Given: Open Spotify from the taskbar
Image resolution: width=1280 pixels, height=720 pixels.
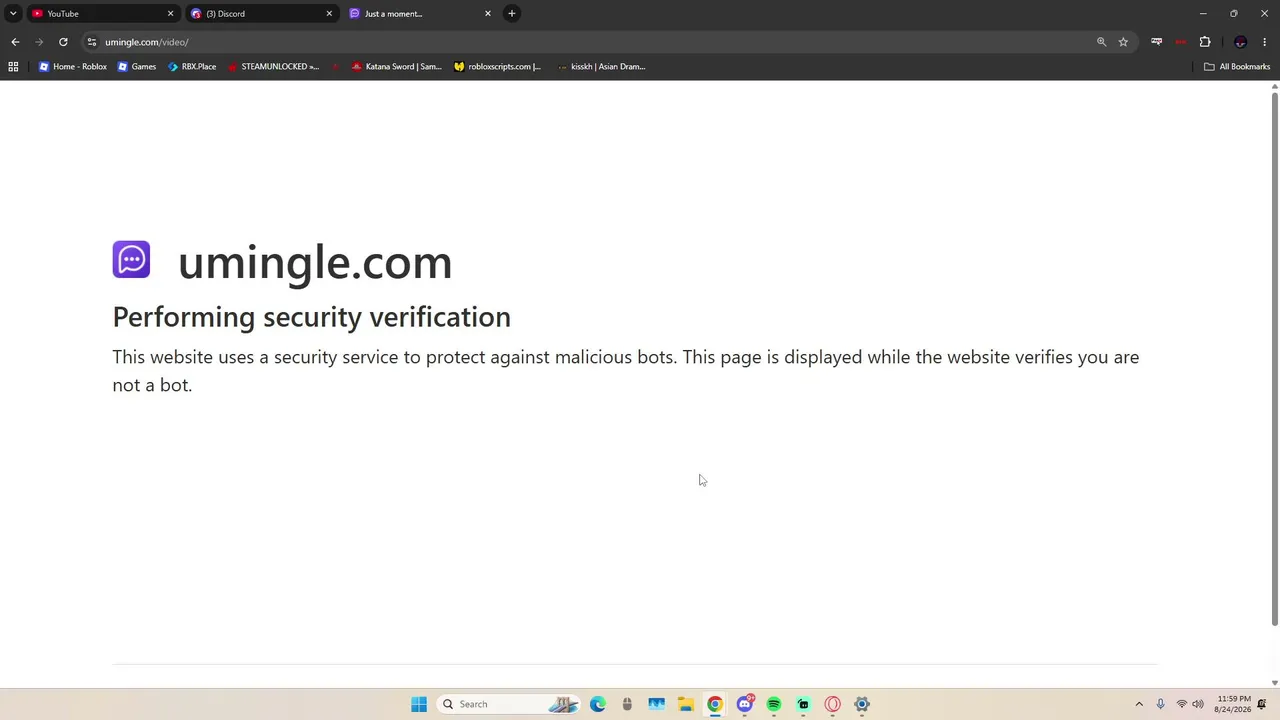Looking at the screenshot, I should pos(774,704).
